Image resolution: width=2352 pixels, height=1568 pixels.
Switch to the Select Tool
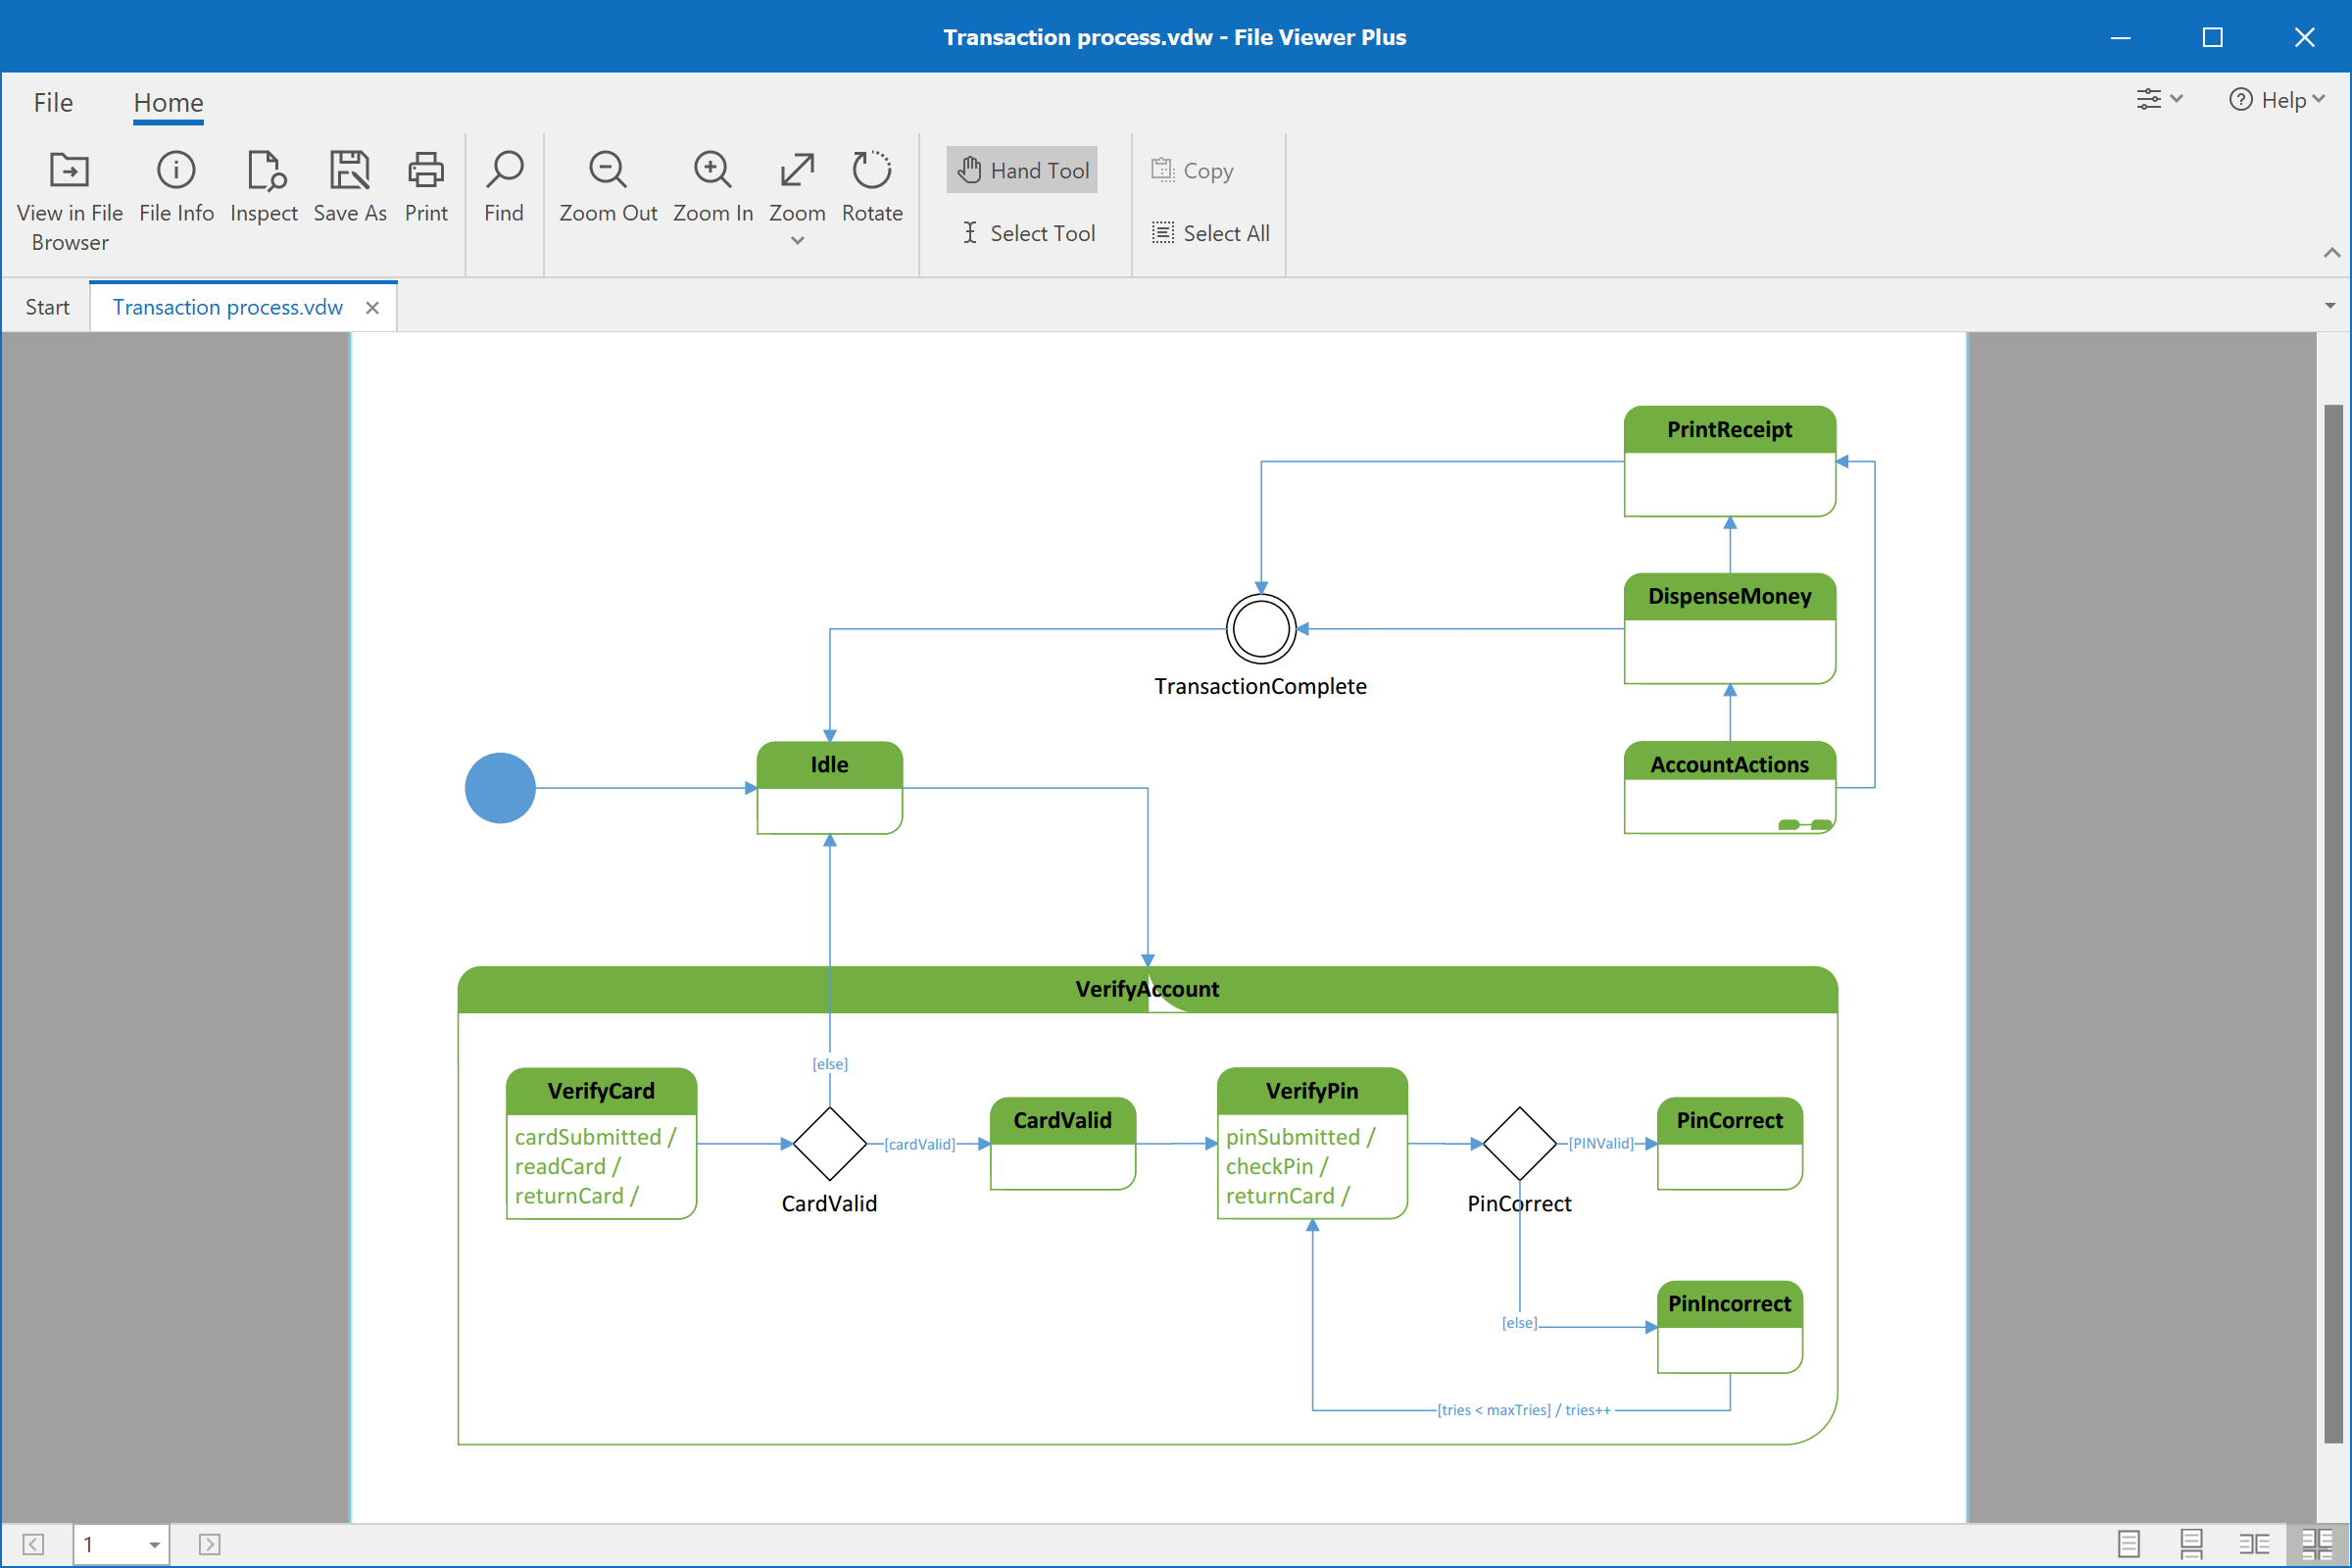(1028, 233)
